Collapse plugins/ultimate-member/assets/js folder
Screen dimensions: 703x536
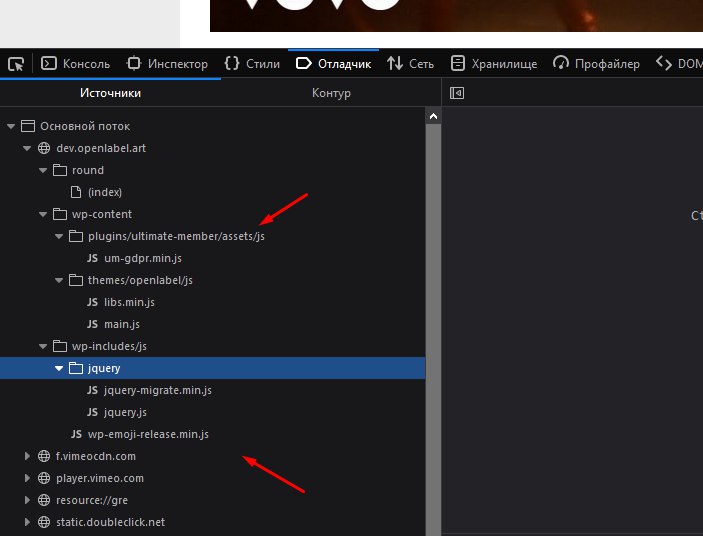(59, 236)
